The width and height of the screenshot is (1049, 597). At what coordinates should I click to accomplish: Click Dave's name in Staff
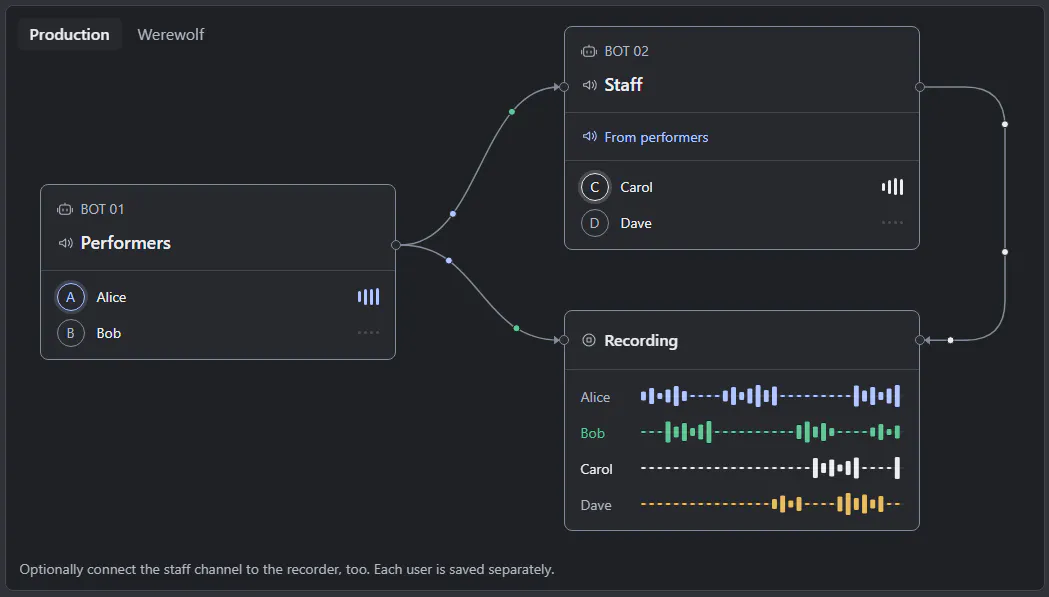636,224
